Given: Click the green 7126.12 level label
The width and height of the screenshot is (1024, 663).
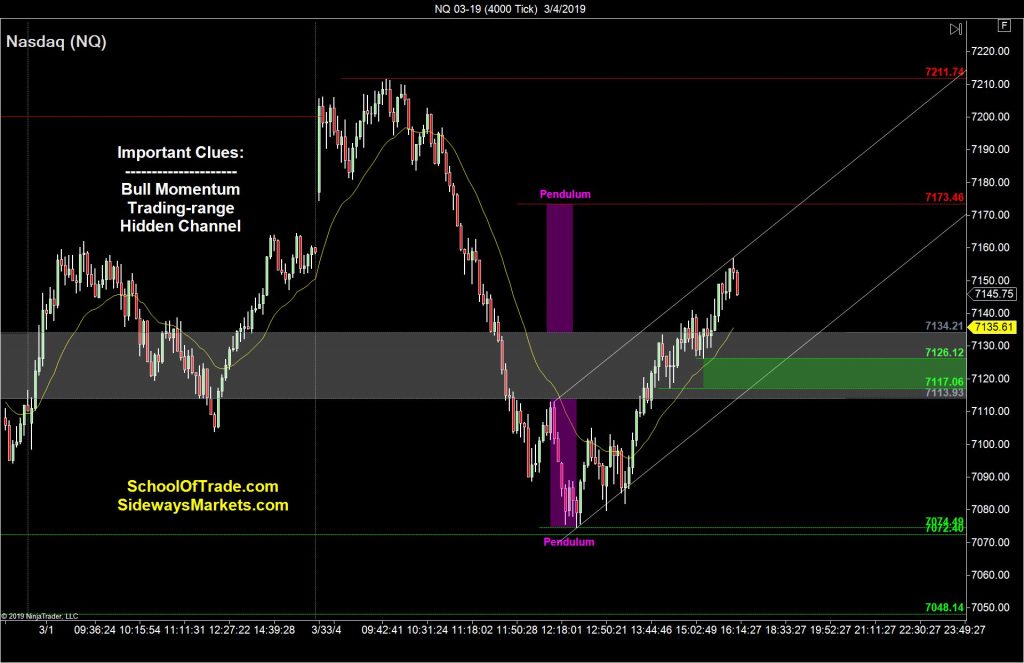Looking at the screenshot, I should (x=944, y=353).
